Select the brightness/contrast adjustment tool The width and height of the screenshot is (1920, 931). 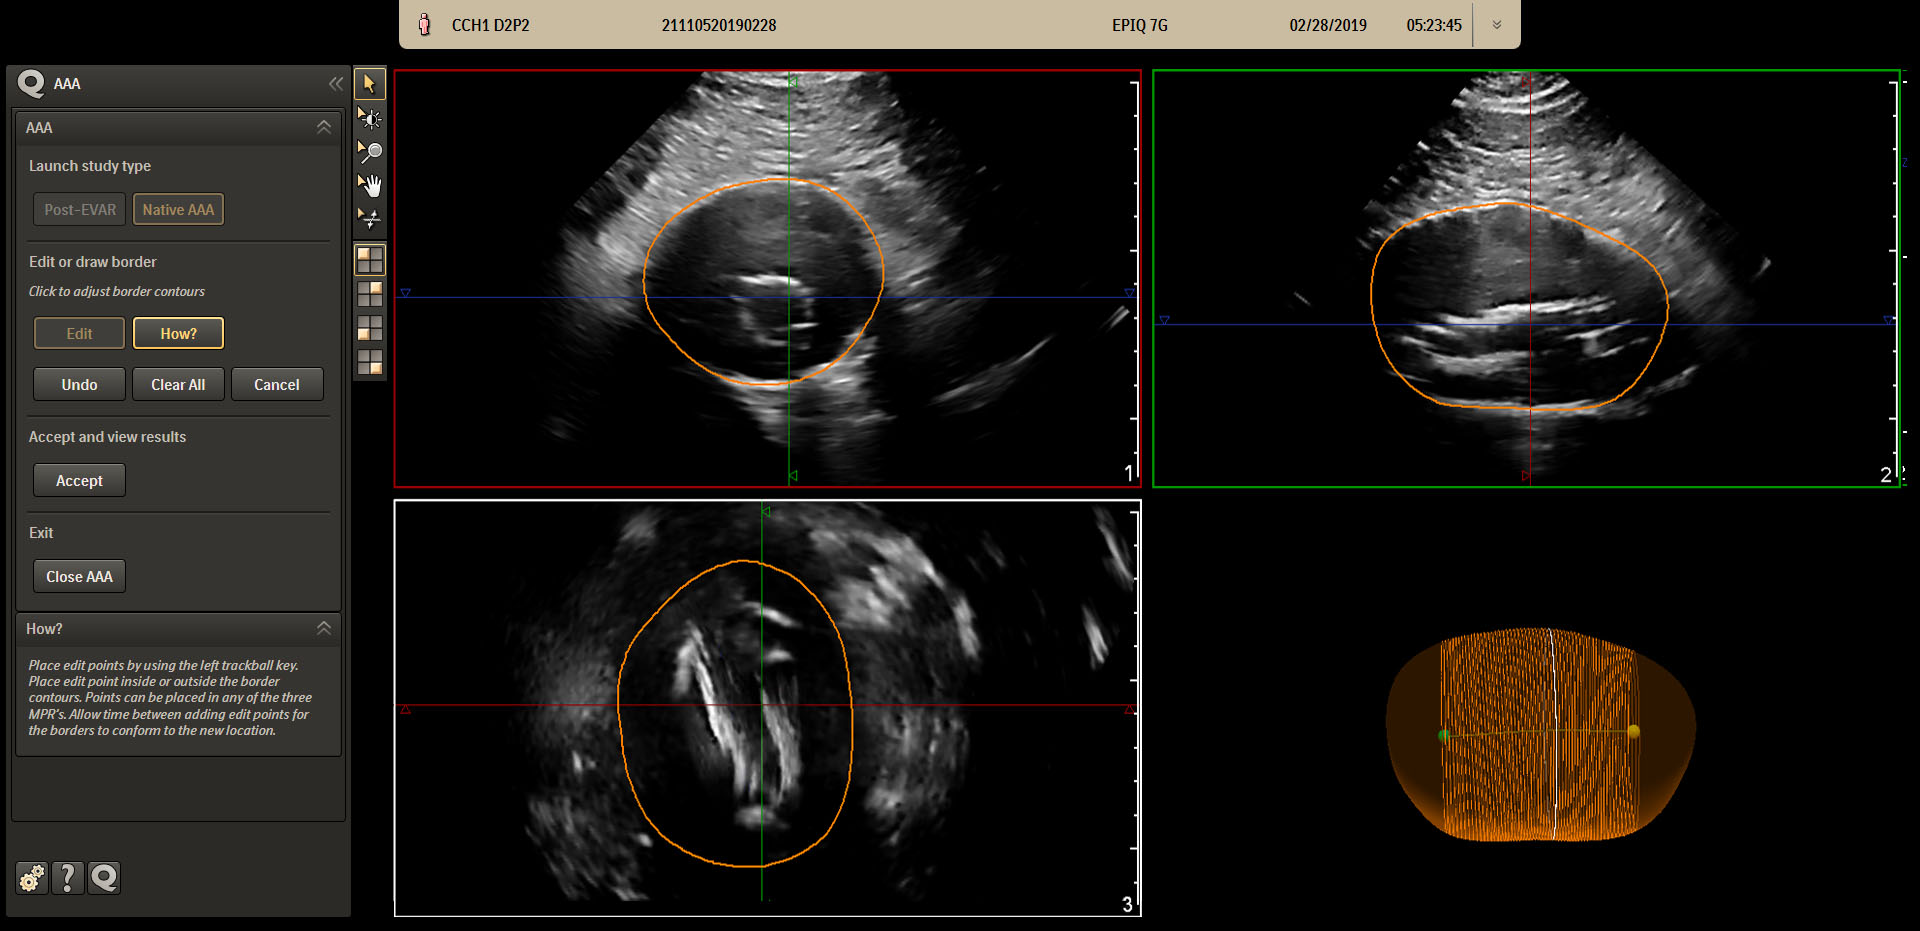370,119
